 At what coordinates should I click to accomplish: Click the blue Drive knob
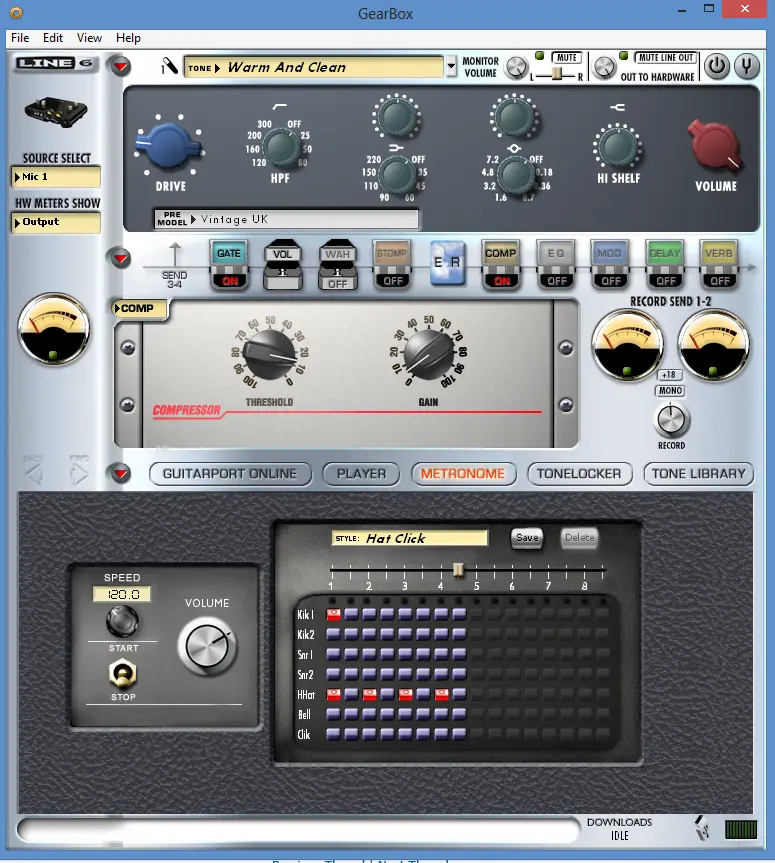pos(168,145)
